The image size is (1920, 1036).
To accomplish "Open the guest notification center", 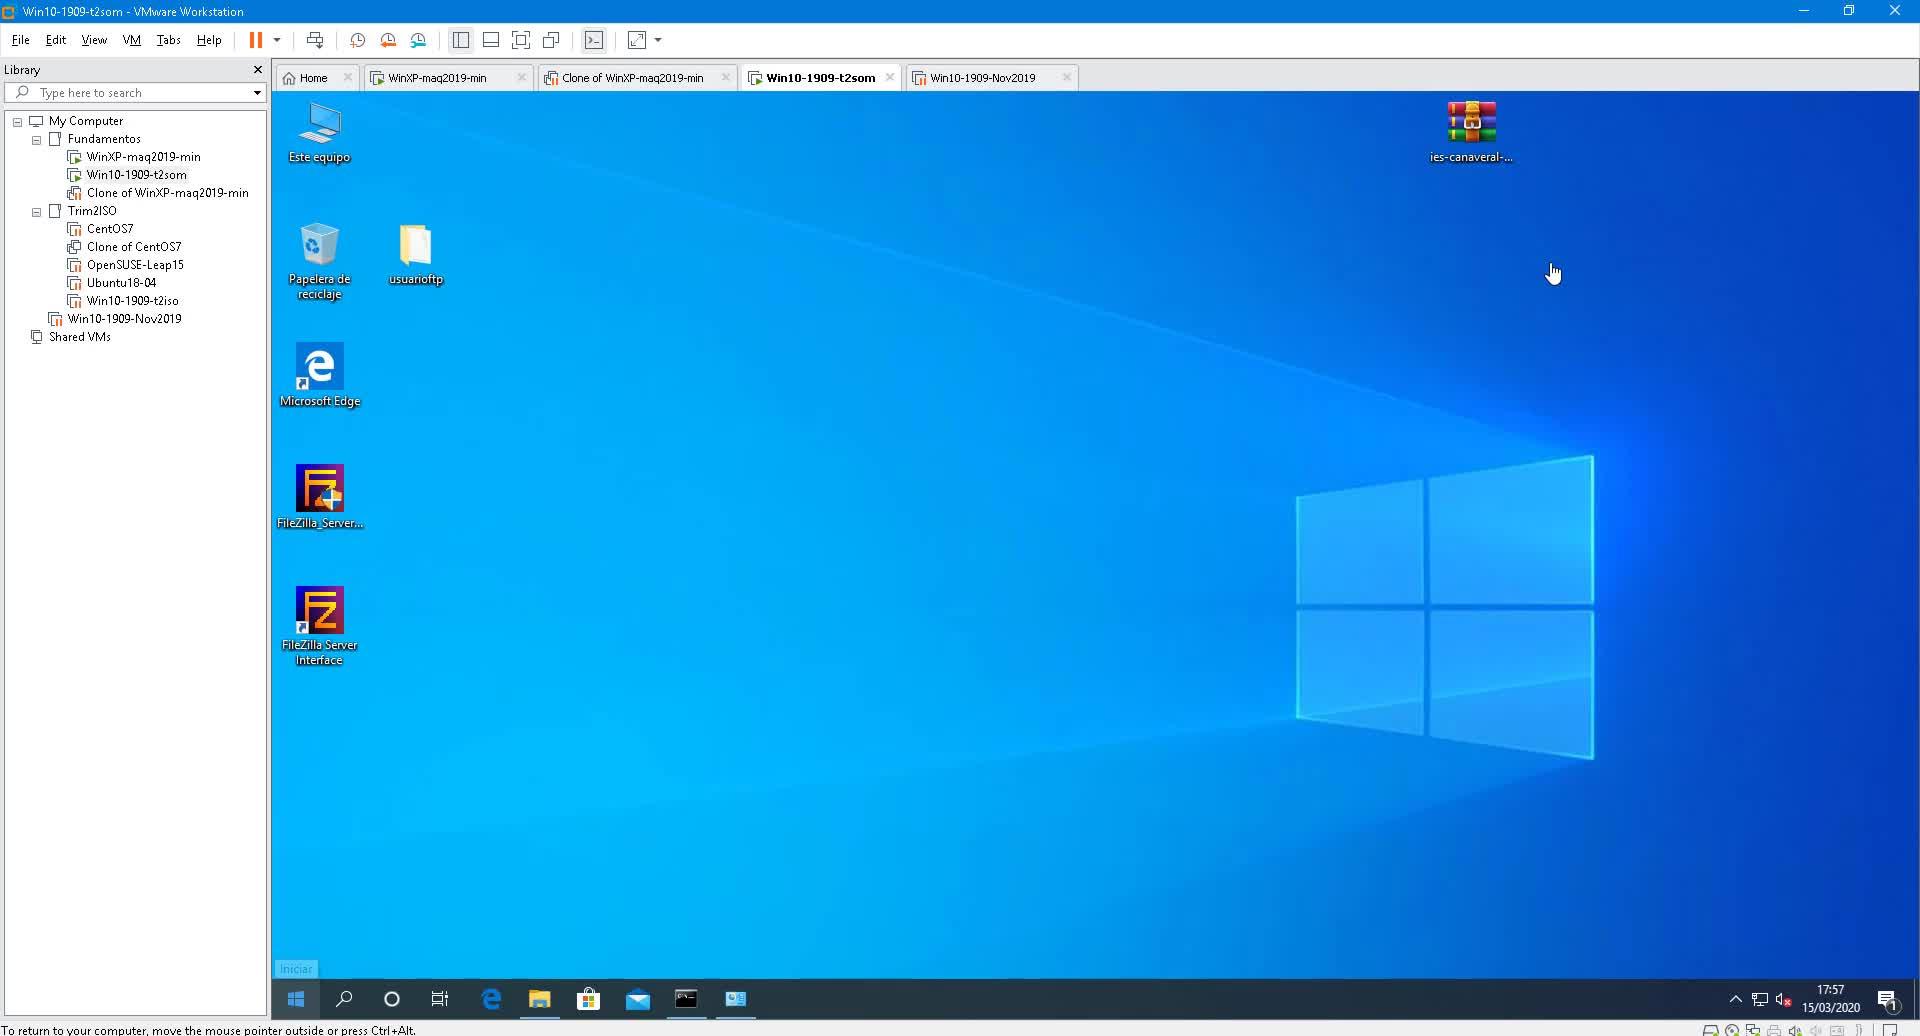I will [1888, 999].
